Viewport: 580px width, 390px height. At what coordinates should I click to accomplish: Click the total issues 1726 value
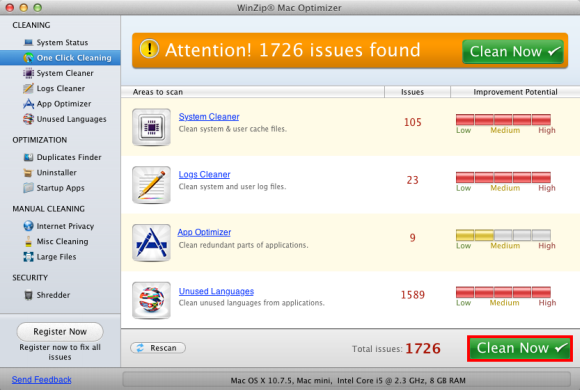click(423, 348)
